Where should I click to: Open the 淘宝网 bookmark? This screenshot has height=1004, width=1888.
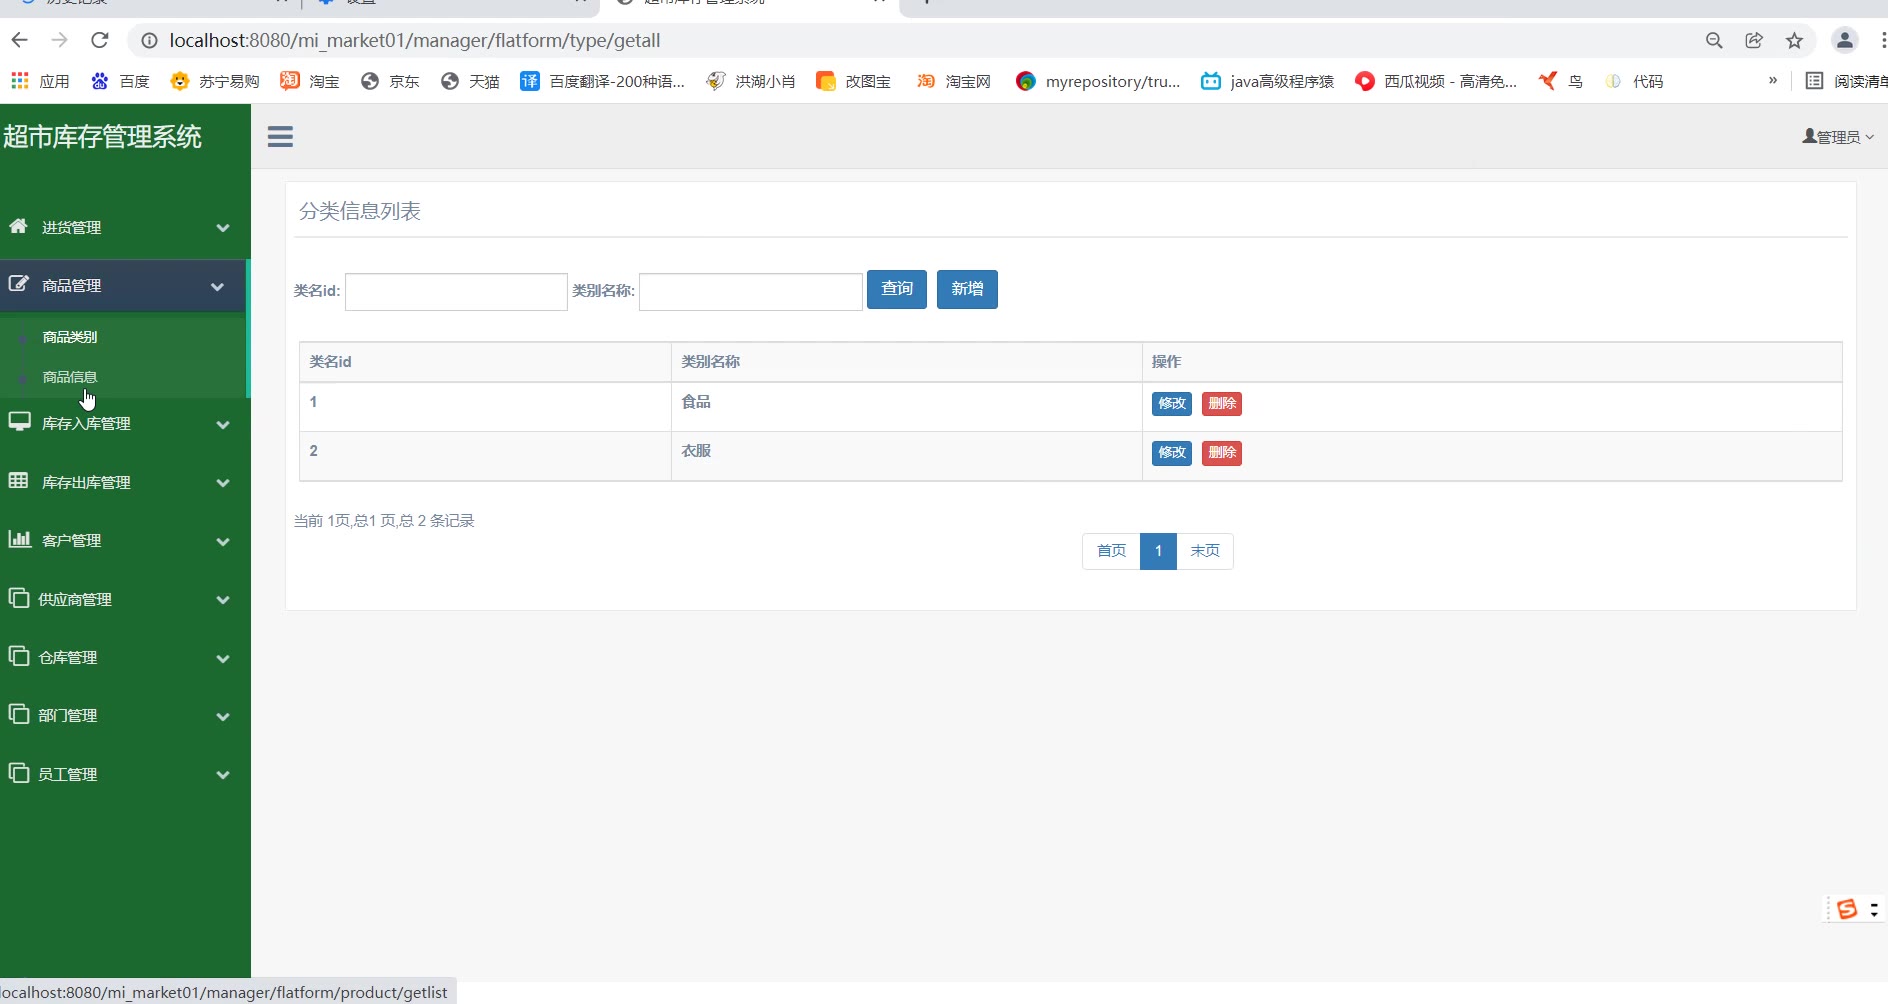(x=954, y=81)
